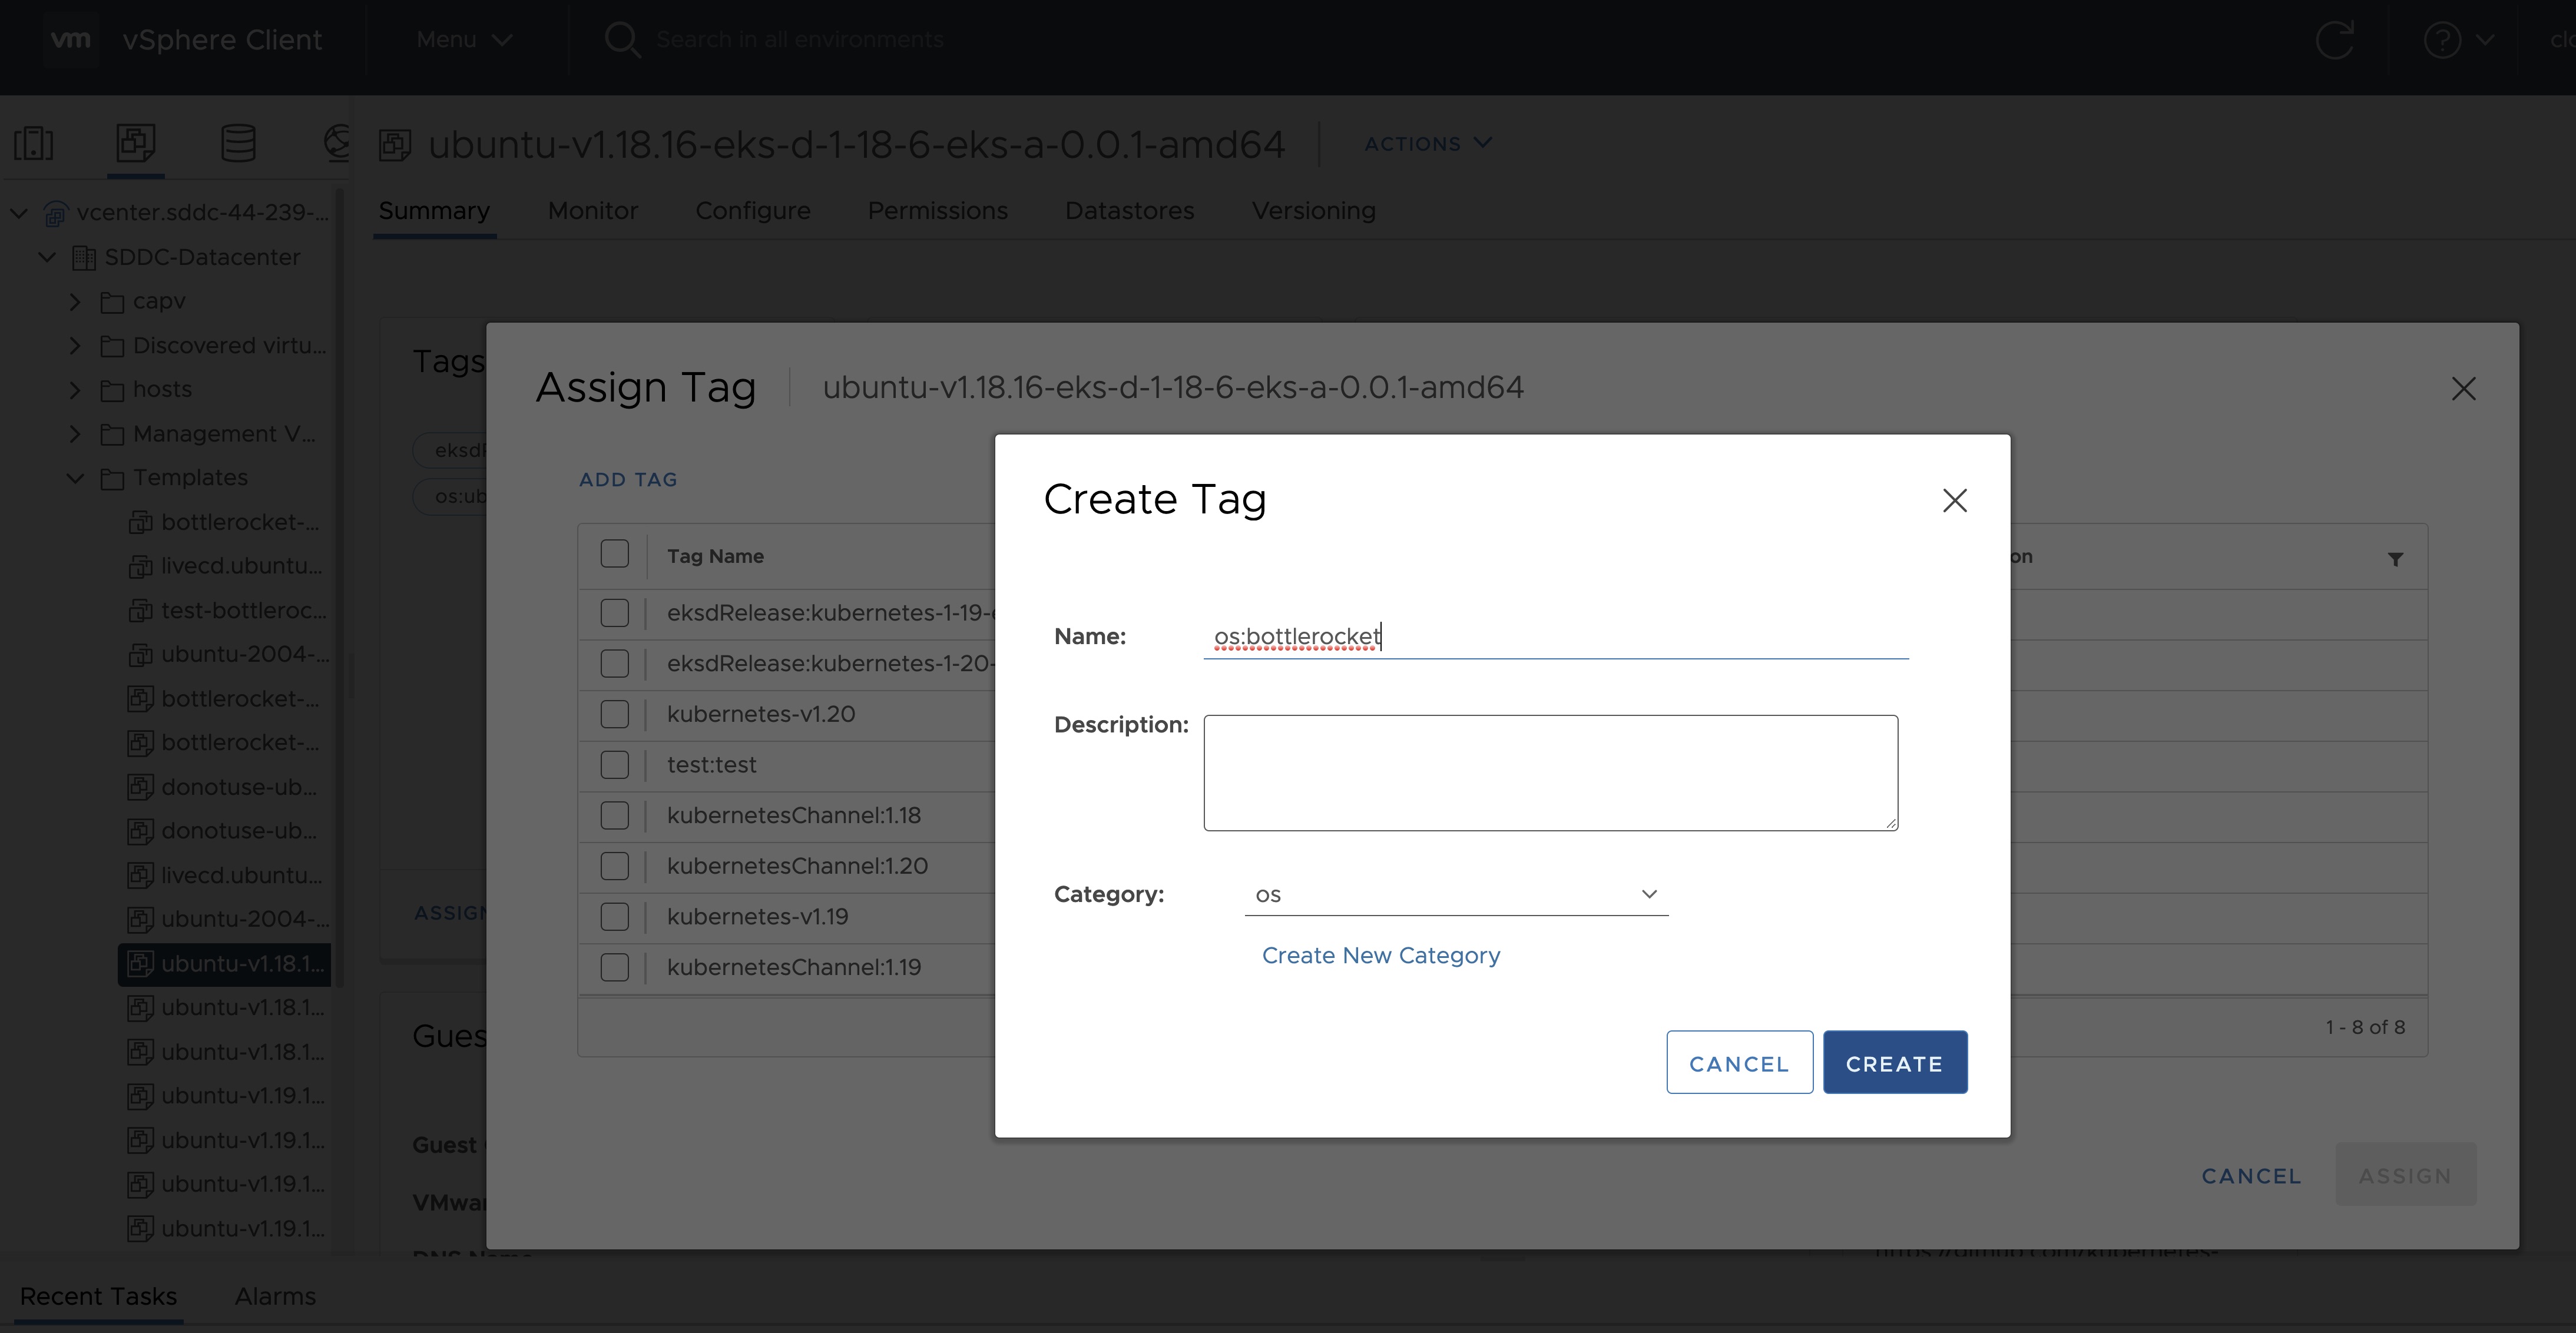Open the help question mark icon

(x=2442, y=40)
